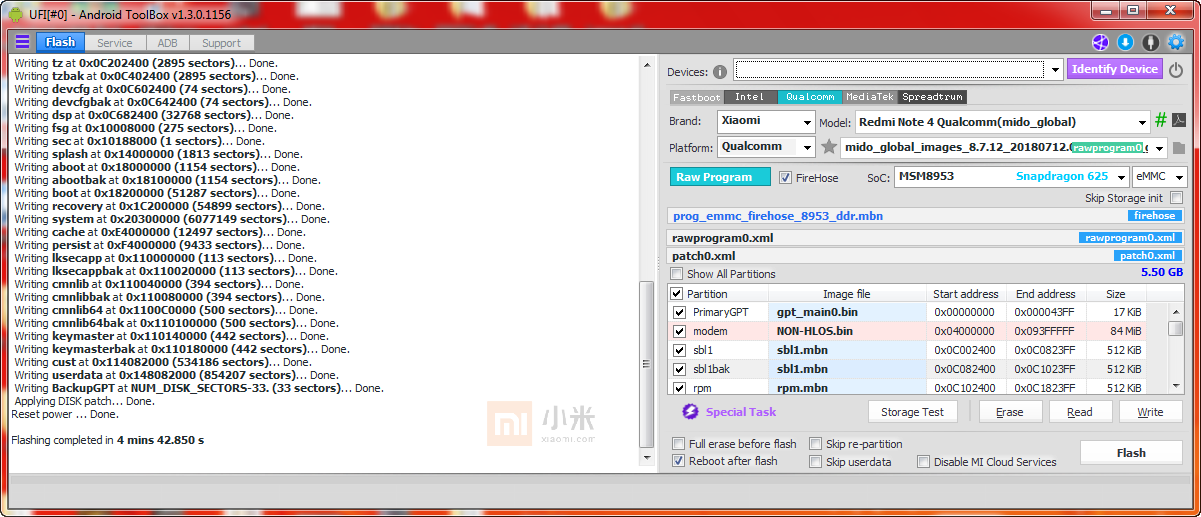Image resolution: width=1201 pixels, height=517 pixels.
Task: Select the Qualcomm chipset tab
Action: [809, 97]
